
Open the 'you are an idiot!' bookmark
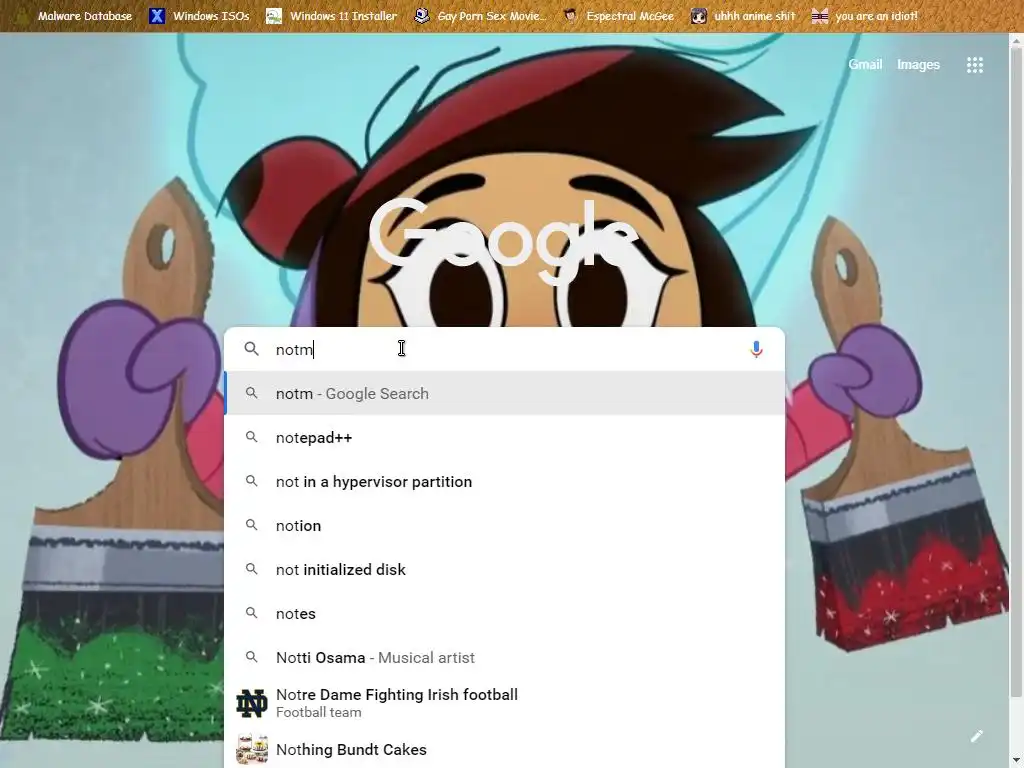click(864, 16)
